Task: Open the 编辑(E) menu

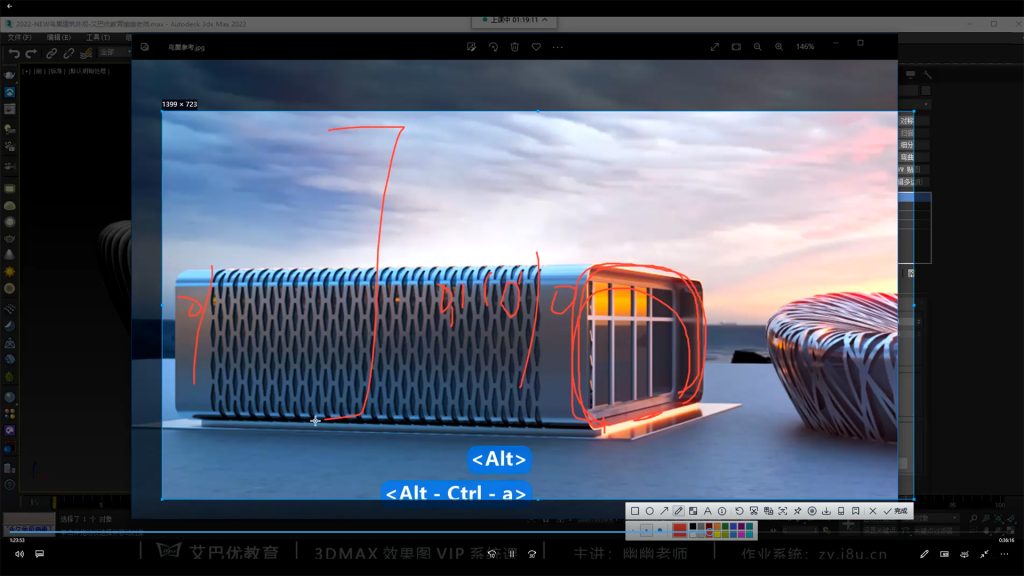Action: [x=59, y=37]
